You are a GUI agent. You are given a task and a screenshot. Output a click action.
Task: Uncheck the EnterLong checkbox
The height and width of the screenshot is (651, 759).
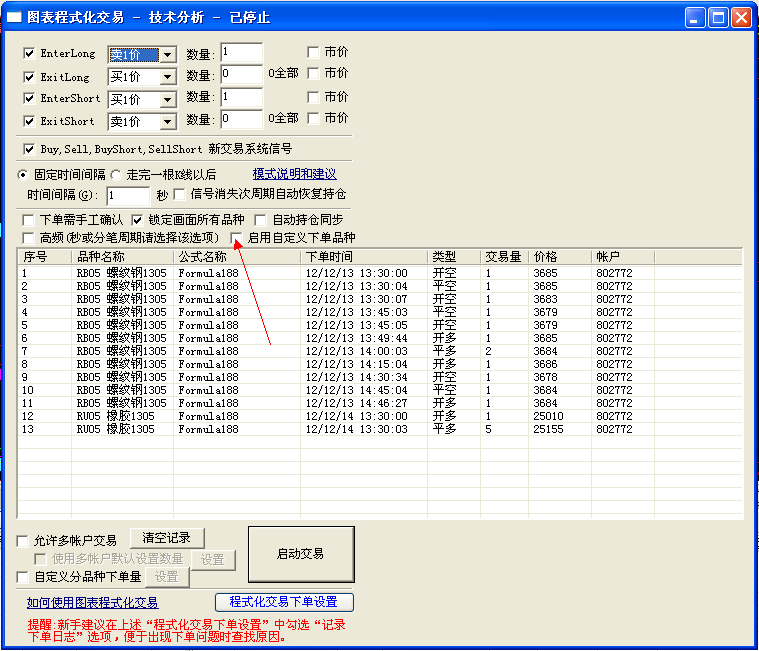pyautogui.click(x=29, y=53)
